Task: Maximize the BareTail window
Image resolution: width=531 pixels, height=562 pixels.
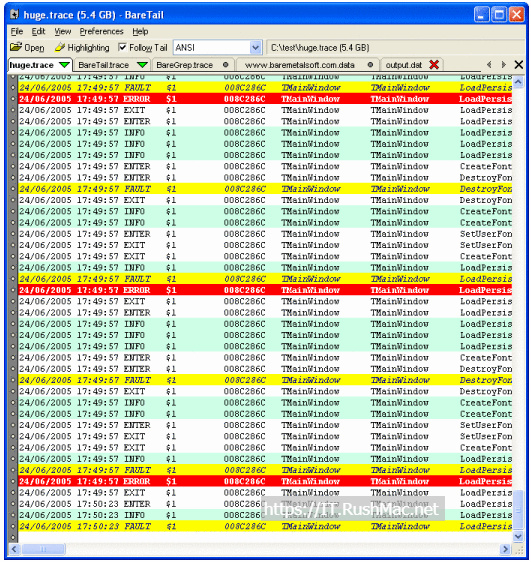Action: [499, 15]
